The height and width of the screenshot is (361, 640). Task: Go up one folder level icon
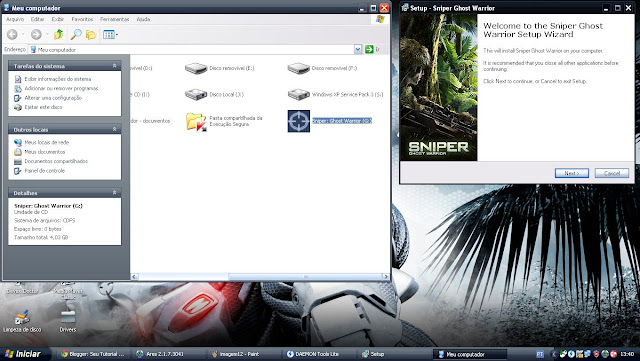point(58,35)
